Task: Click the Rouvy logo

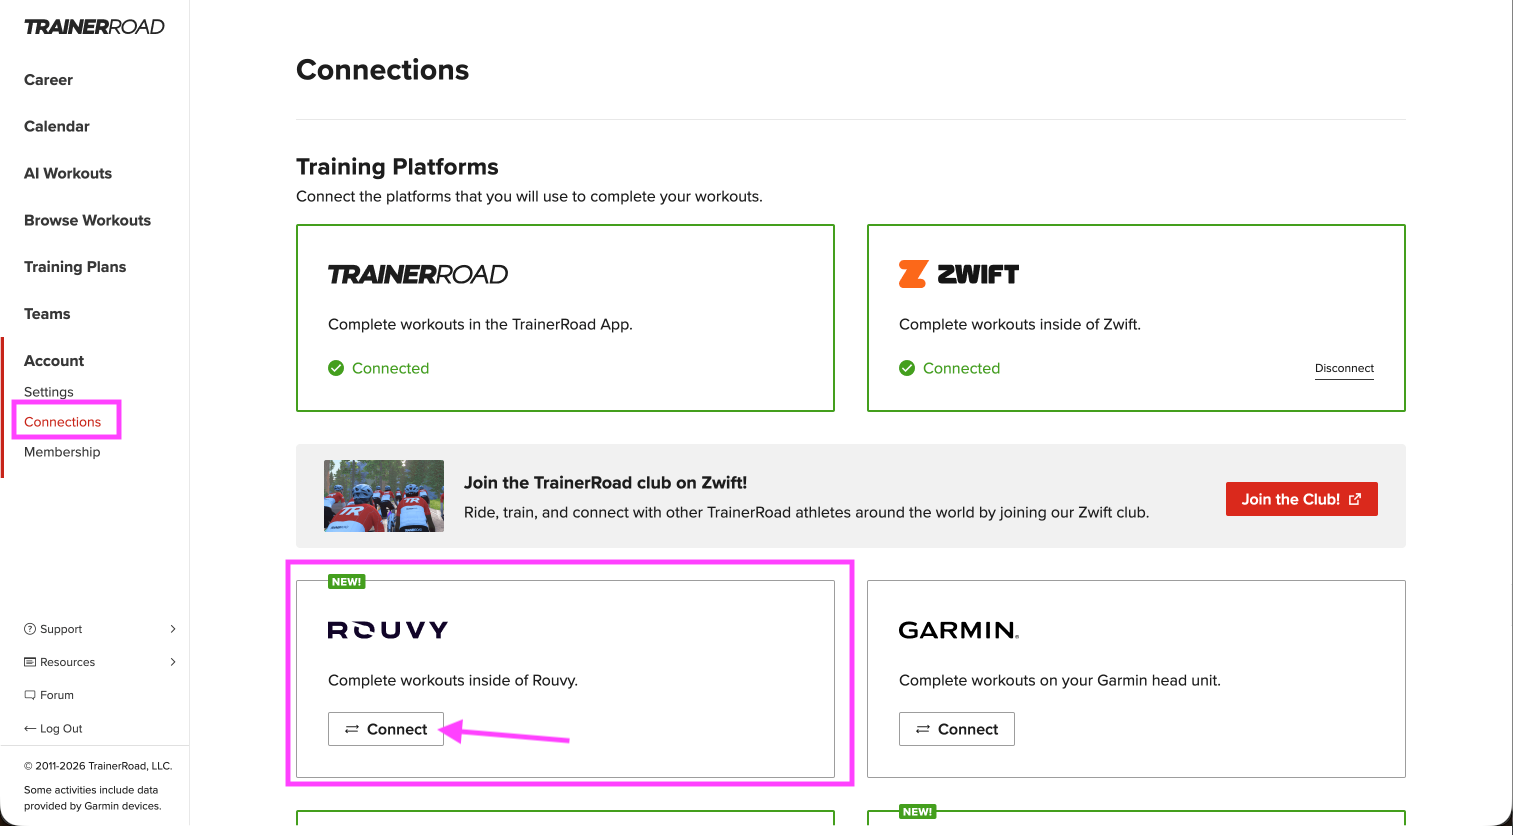Action: [x=388, y=630]
